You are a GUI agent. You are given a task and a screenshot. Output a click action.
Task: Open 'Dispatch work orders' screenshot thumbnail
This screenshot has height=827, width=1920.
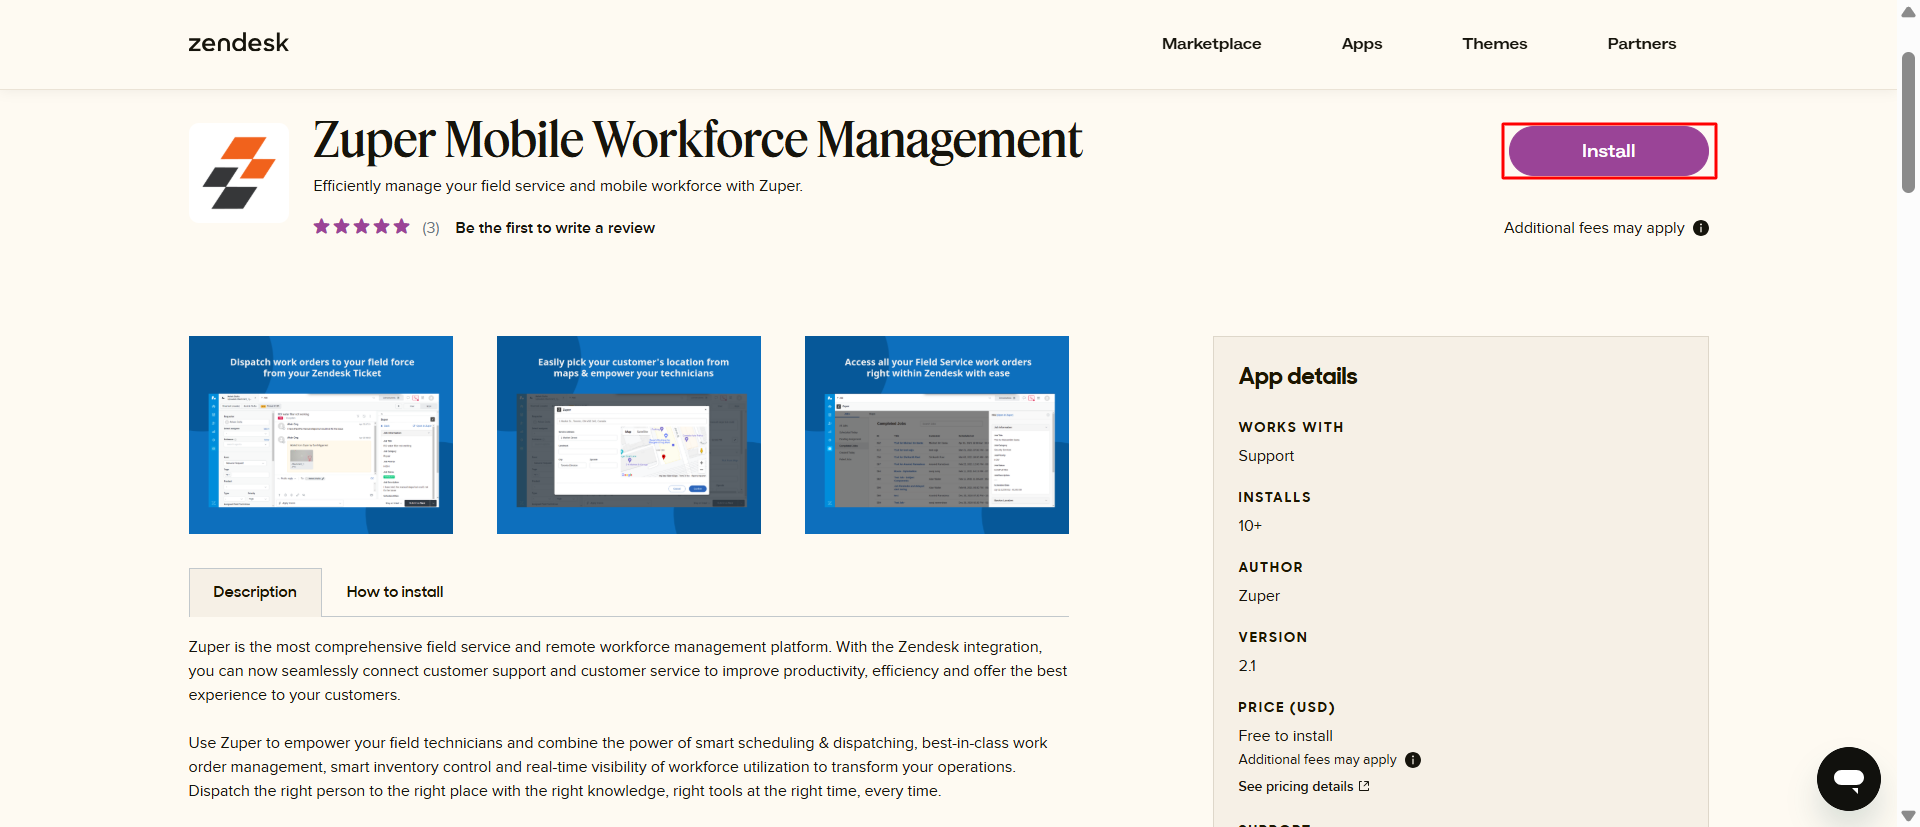[x=321, y=435]
